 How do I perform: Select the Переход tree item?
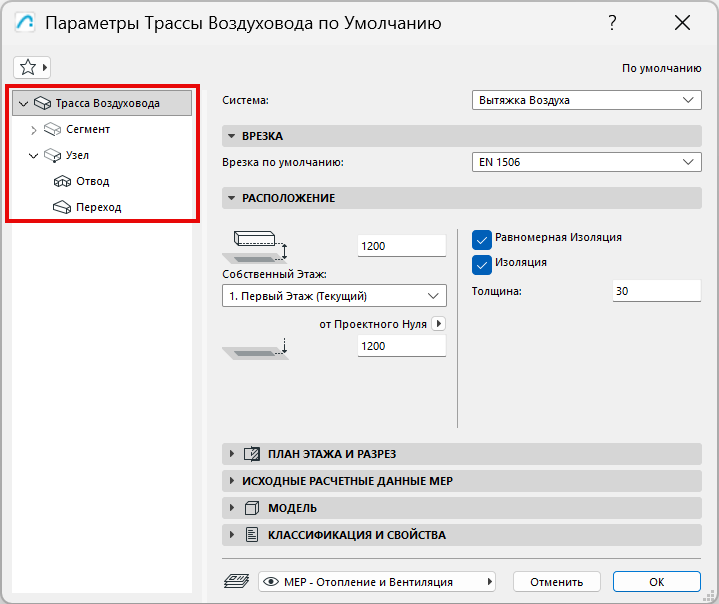pos(98,207)
